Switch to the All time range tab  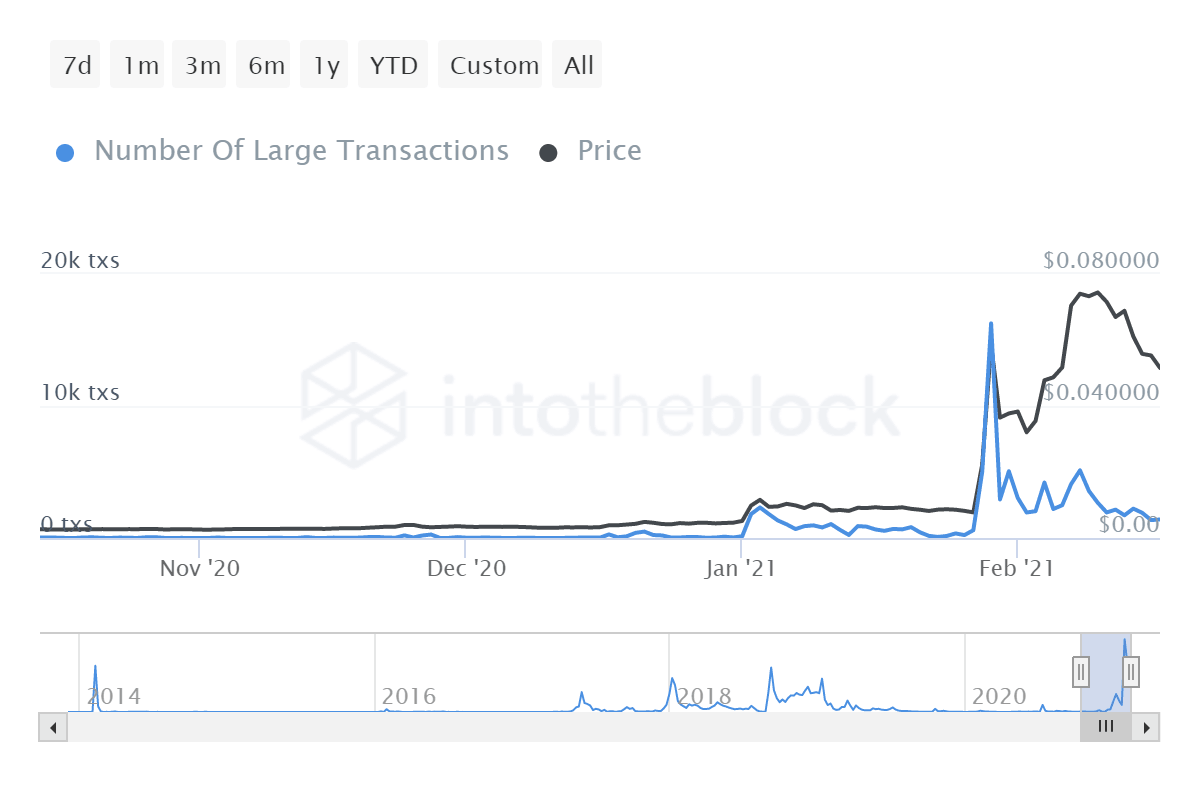pos(577,64)
